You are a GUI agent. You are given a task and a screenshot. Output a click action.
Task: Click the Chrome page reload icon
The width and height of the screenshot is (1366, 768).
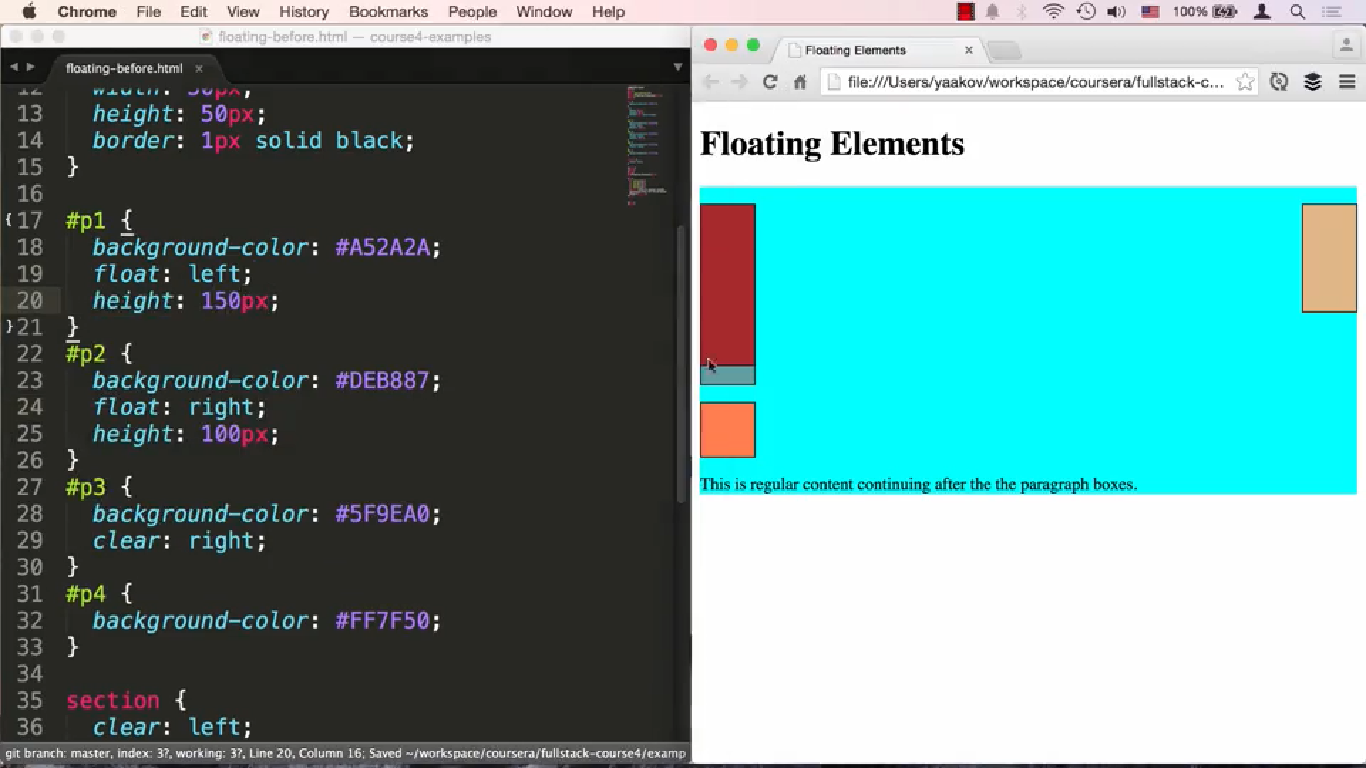click(769, 82)
